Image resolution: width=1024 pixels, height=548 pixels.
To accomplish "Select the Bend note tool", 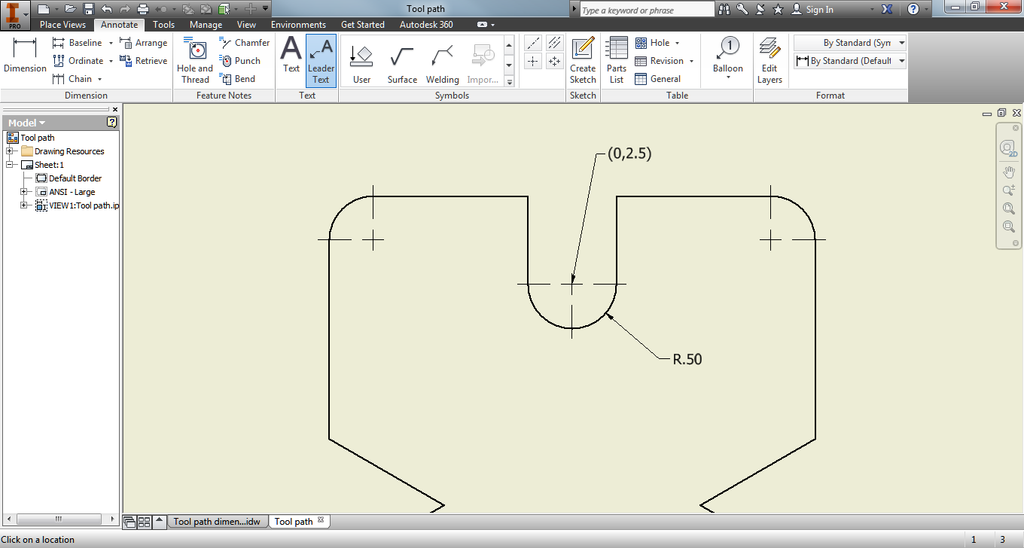I will click(x=238, y=78).
